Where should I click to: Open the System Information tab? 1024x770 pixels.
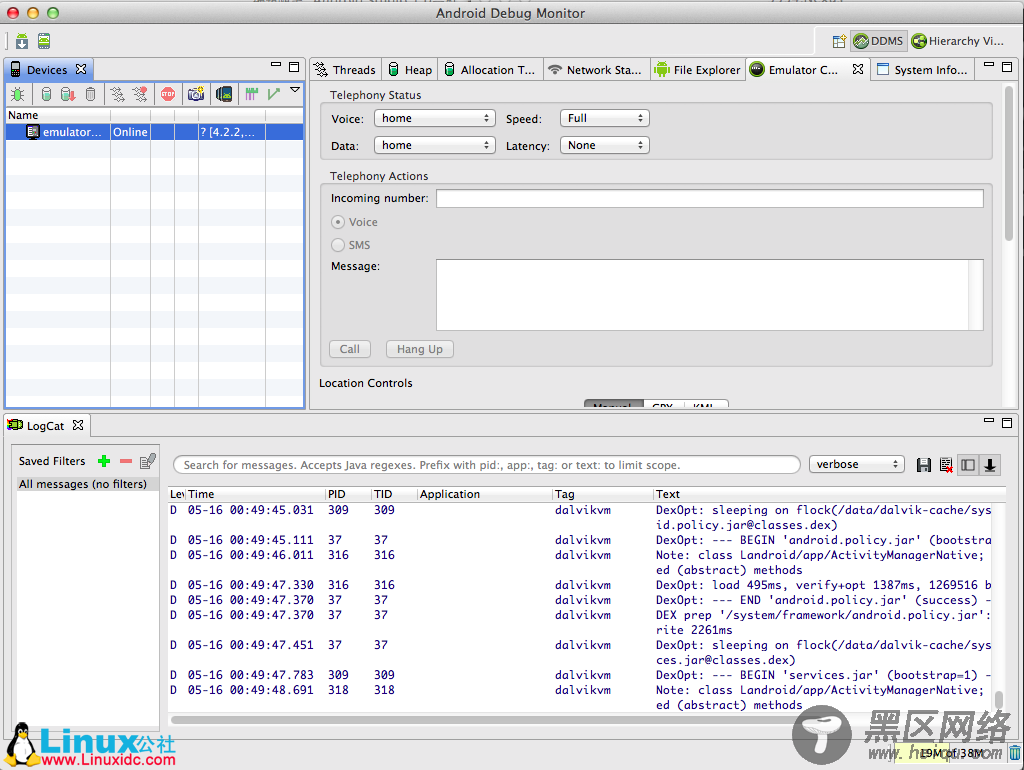923,70
